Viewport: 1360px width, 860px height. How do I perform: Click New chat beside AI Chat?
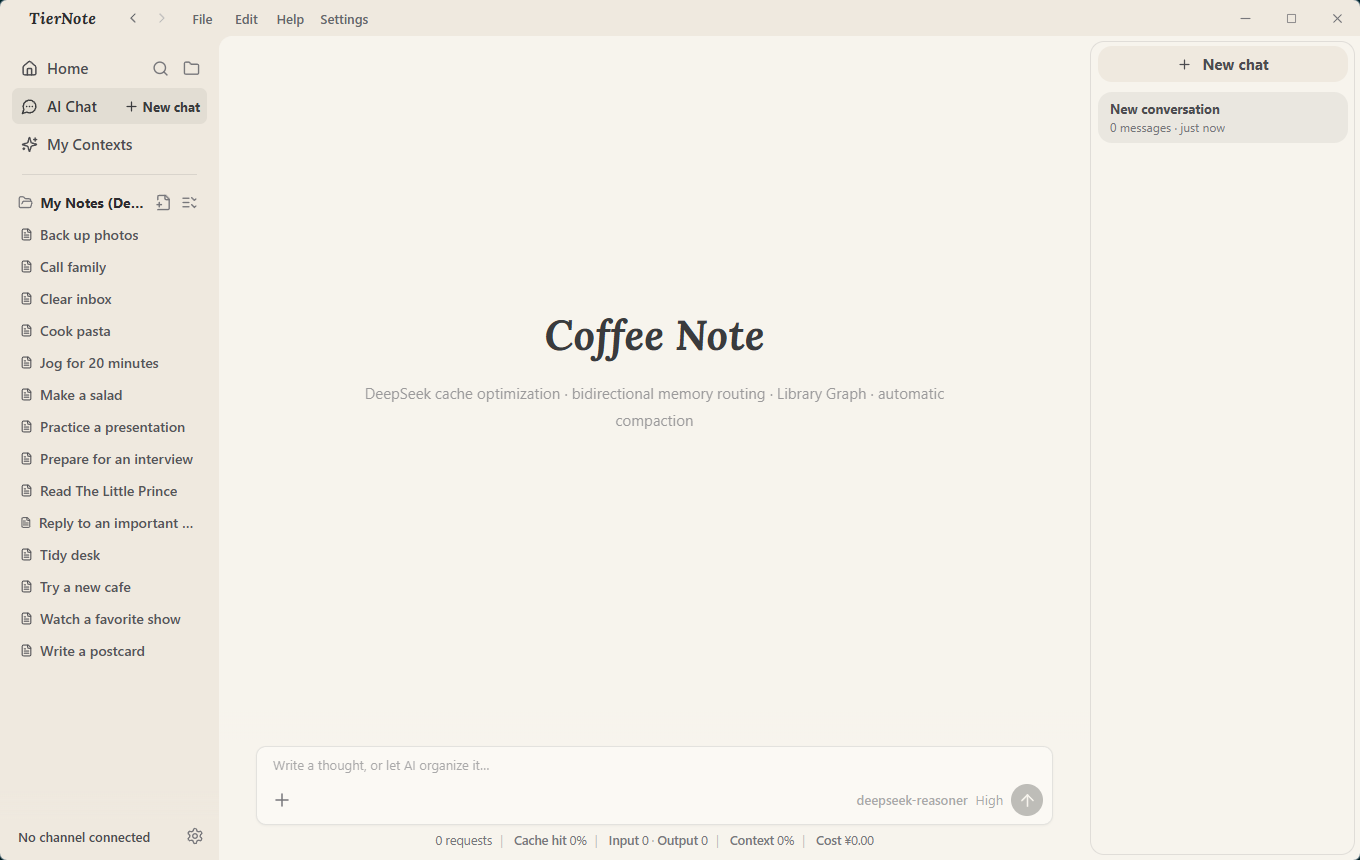pyautogui.click(x=163, y=107)
